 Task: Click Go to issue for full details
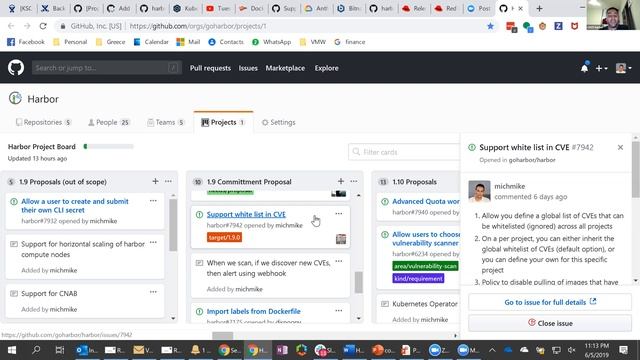click(550, 302)
